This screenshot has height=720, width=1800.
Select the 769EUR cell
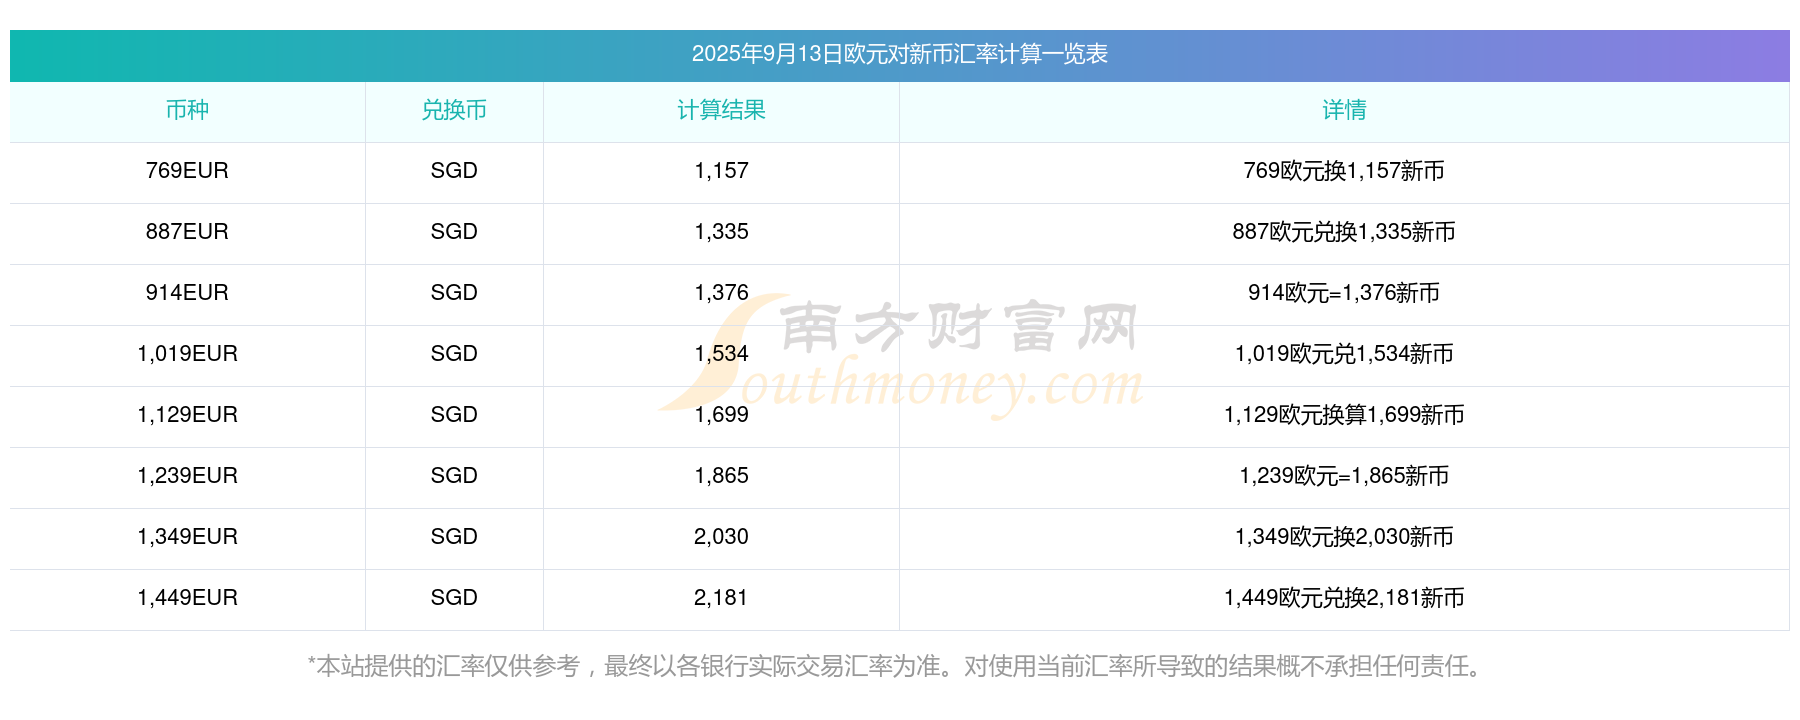tap(187, 171)
